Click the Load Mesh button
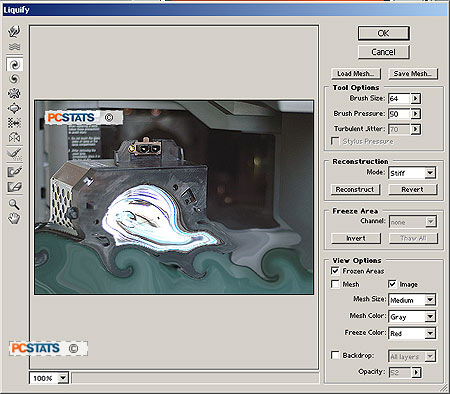Image resolution: width=450 pixels, height=394 pixels. coord(355,74)
